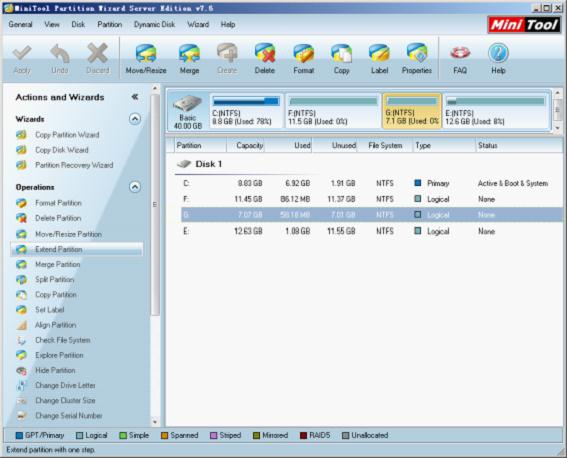567x458 pixels.
Task: Open the Partition menu
Action: pos(109,25)
